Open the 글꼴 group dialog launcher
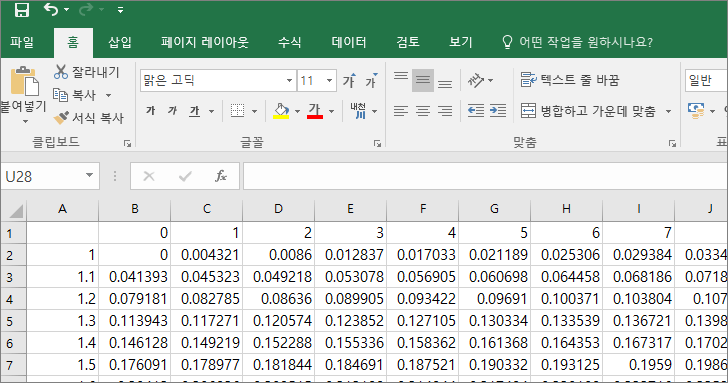Image resolution: width=728 pixels, height=383 pixels. [377, 144]
